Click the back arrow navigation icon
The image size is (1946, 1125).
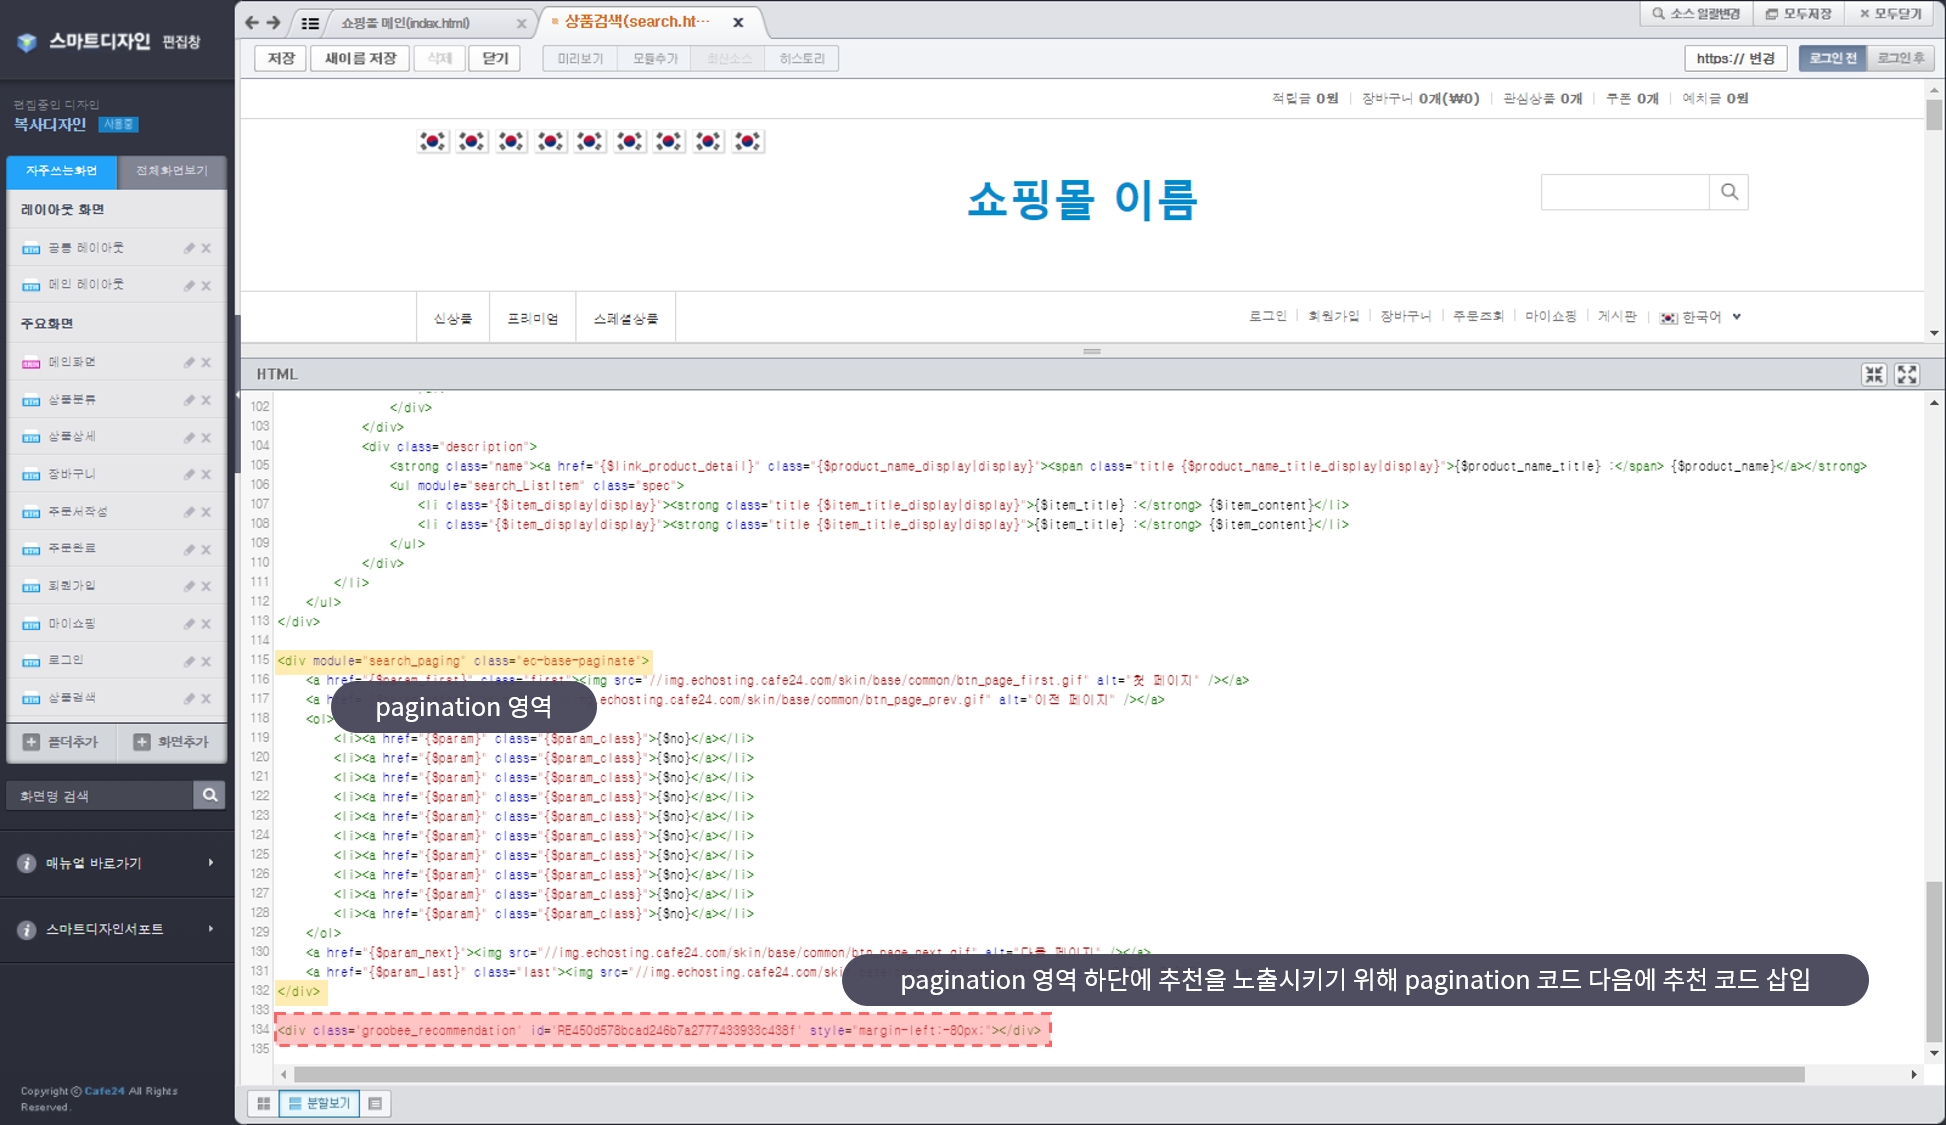[x=252, y=22]
